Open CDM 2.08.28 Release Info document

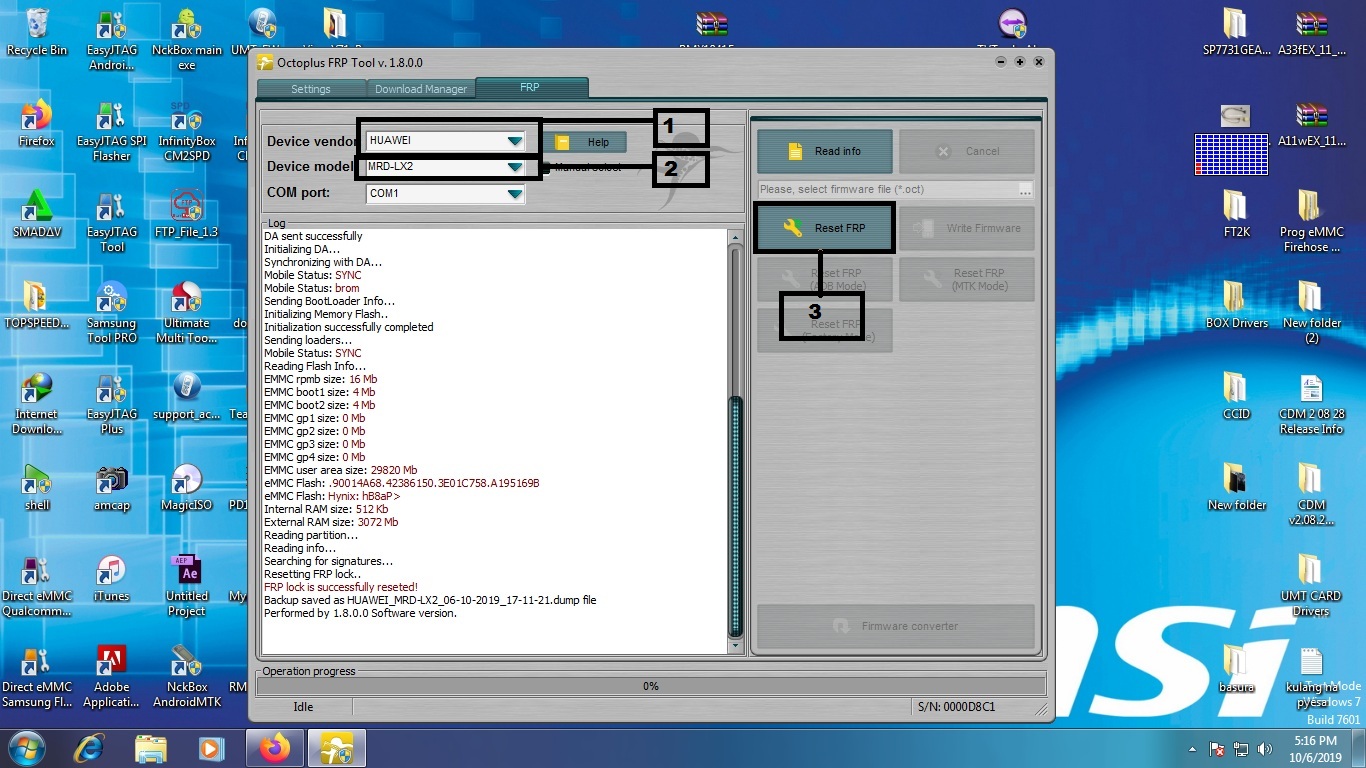pyautogui.click(x=1312, y=404)
